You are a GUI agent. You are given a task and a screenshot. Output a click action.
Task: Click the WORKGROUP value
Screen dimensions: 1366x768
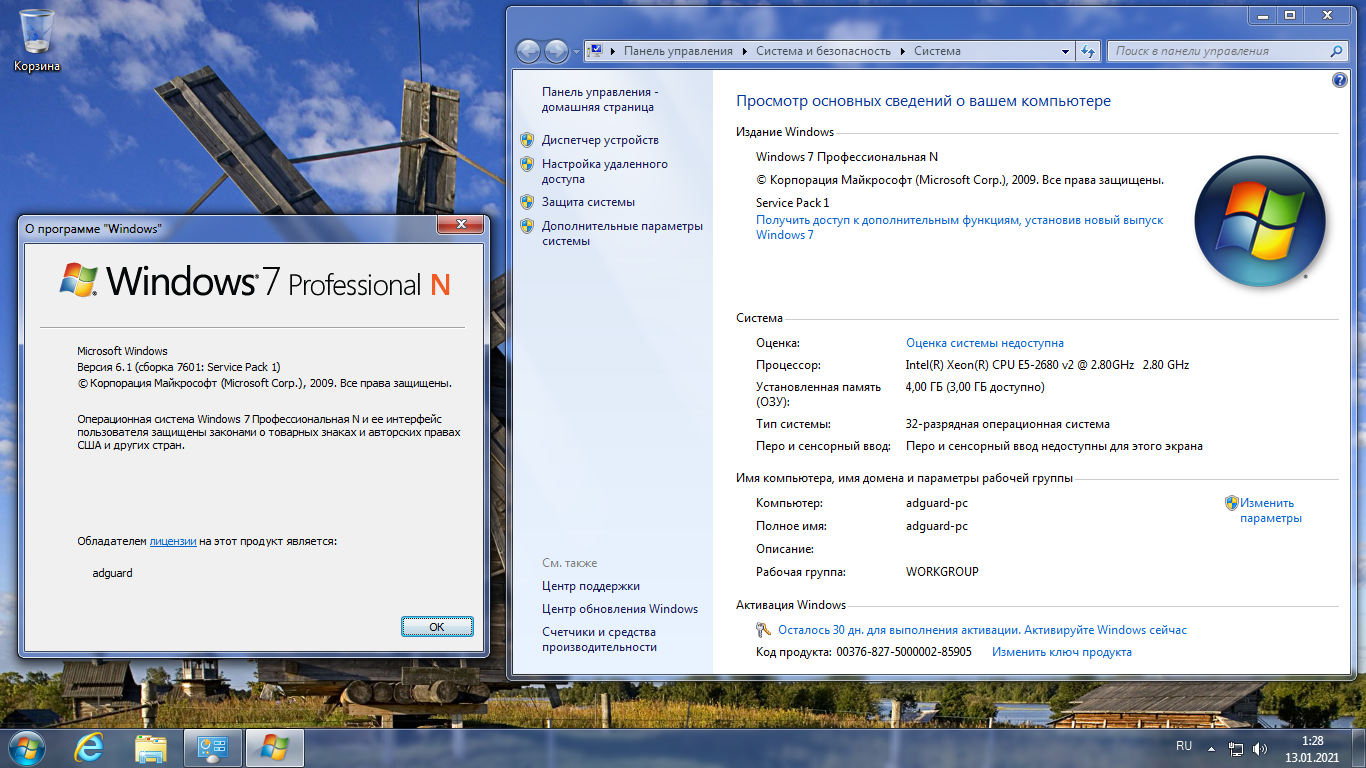[942, 572]
